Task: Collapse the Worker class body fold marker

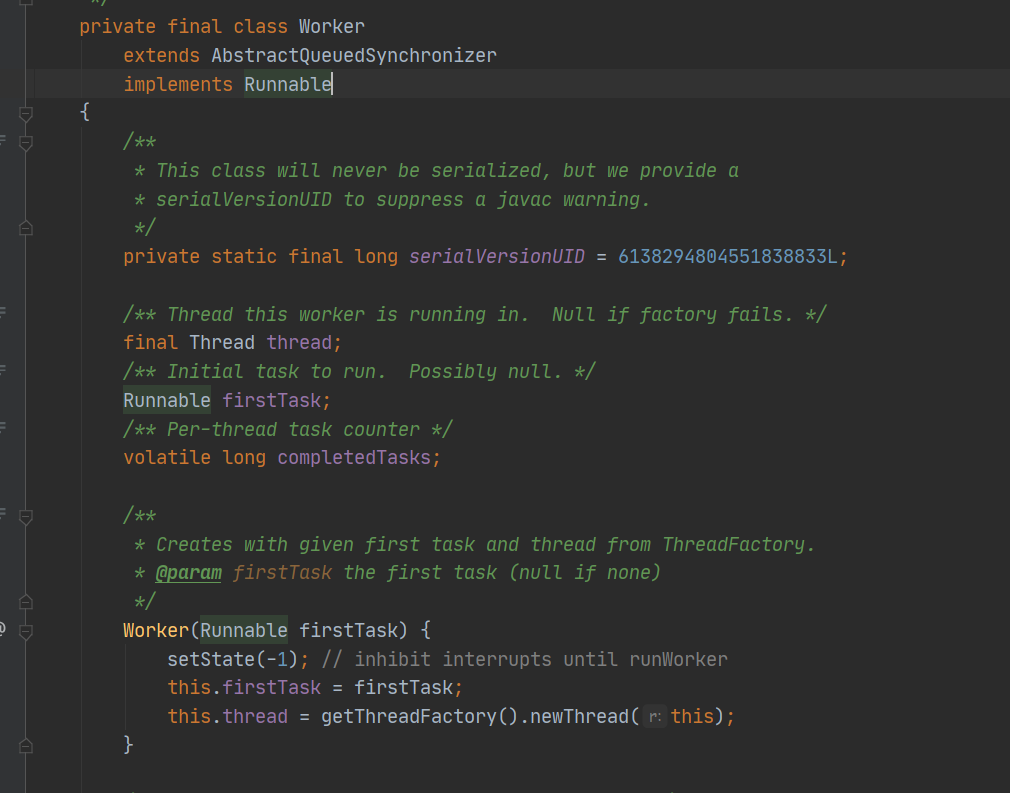Action: pyautogui.click(x=26, y=113)
